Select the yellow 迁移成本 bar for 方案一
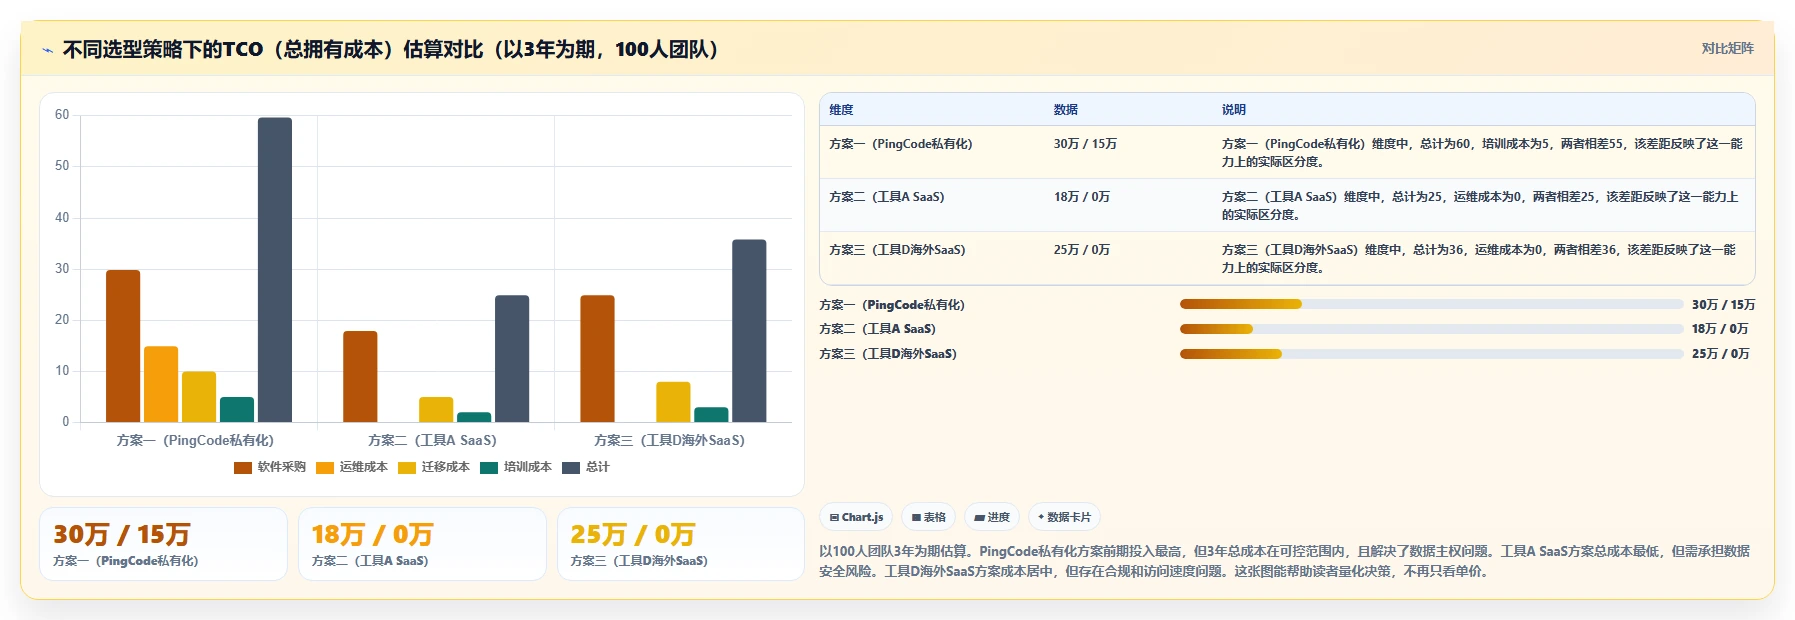This screenshot has width=1795, height=620. pyautogui.click(x=199, y=397)
